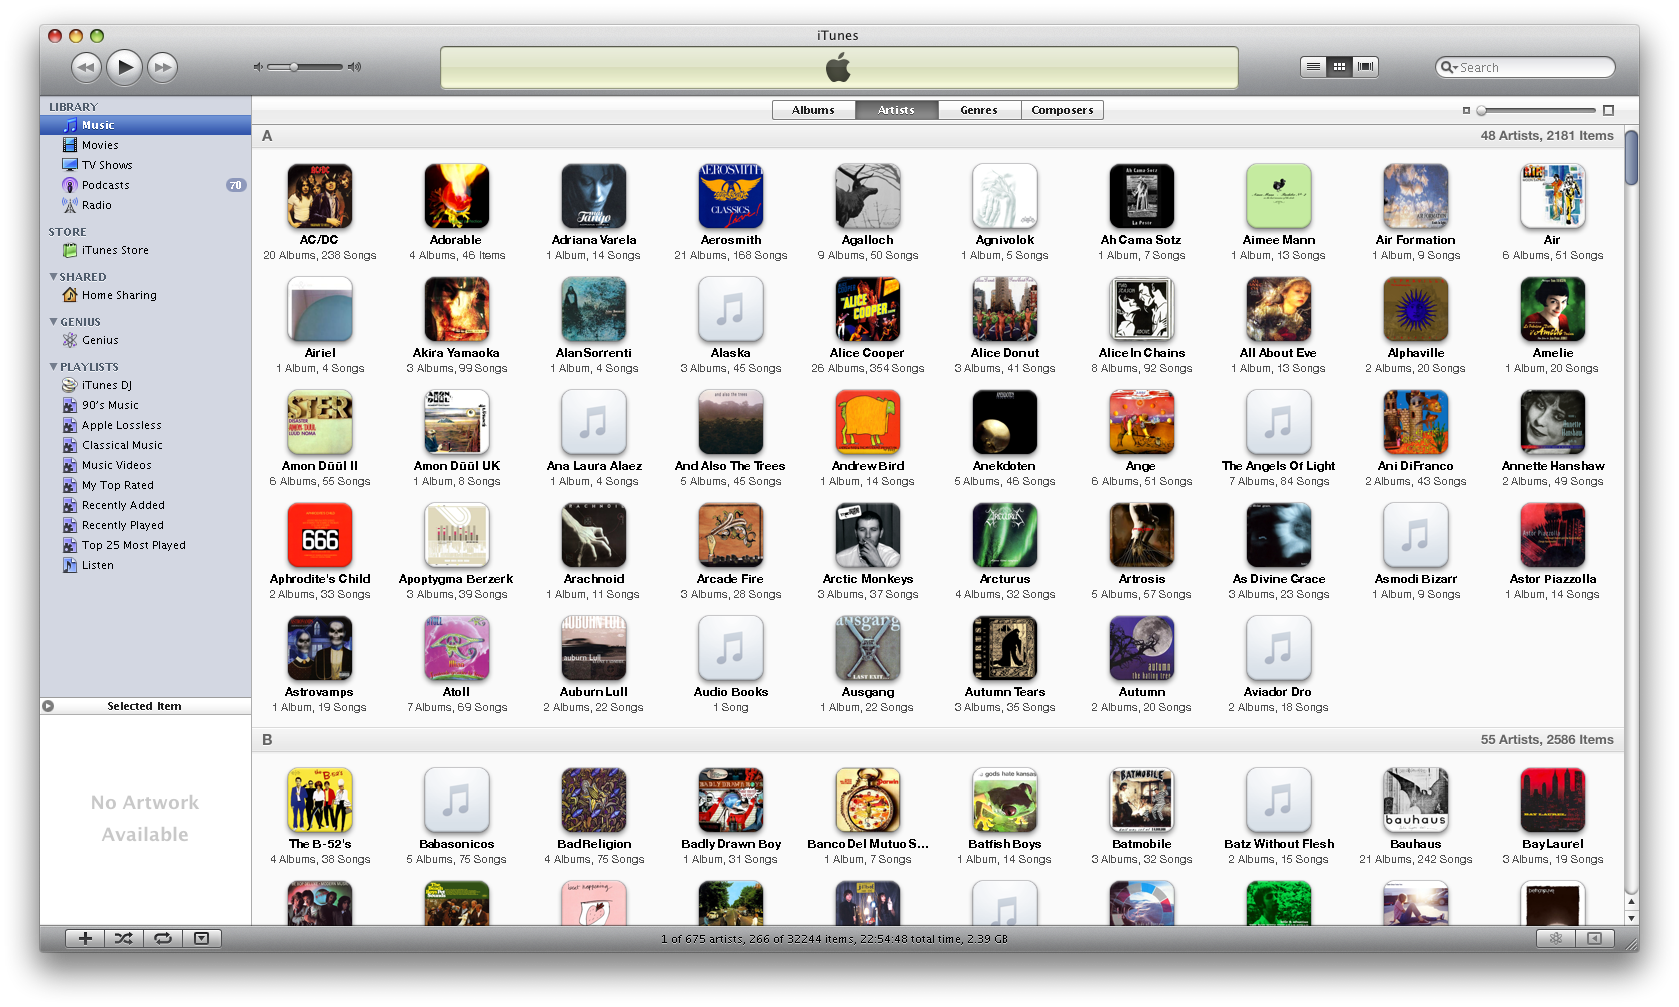Click the Selected Item artwork toggle arrow

(48, 706)
